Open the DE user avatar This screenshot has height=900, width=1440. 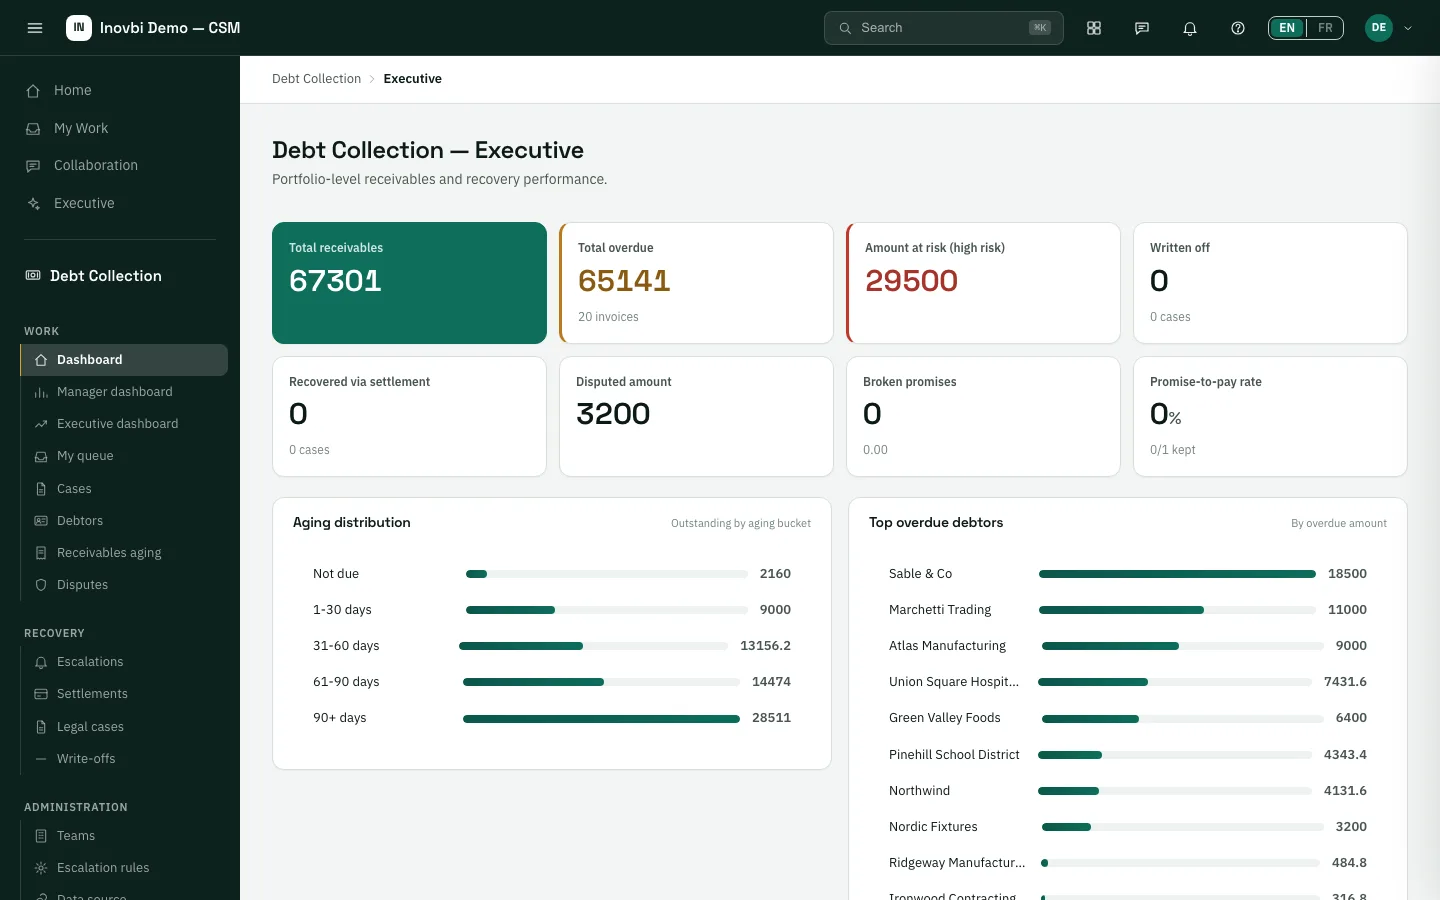pos(1379,28)
